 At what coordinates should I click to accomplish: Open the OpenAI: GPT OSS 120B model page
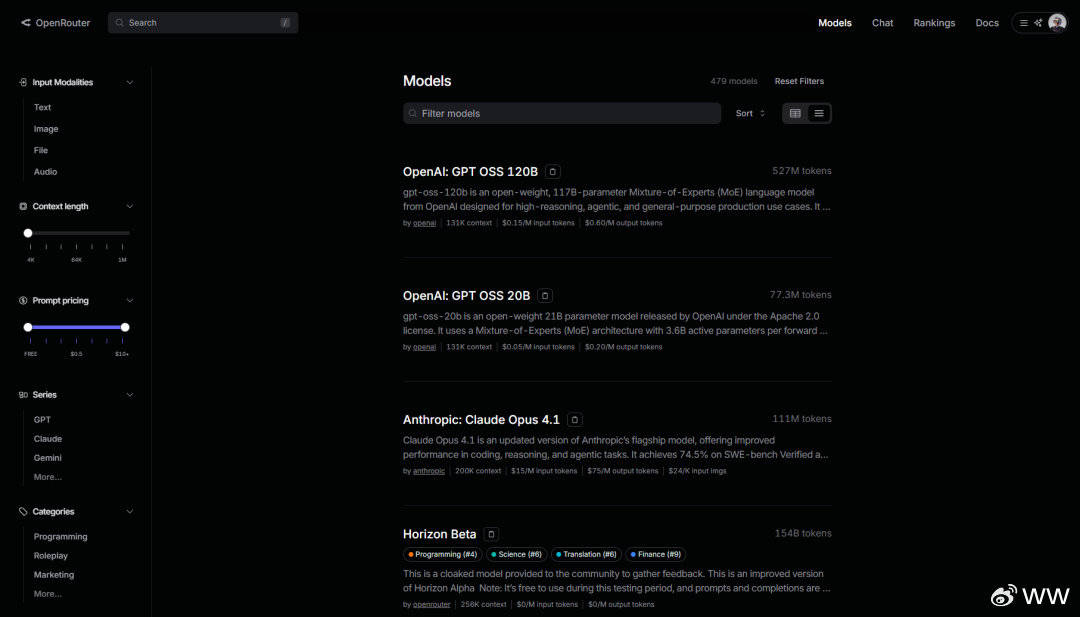[x=470, y=171]
